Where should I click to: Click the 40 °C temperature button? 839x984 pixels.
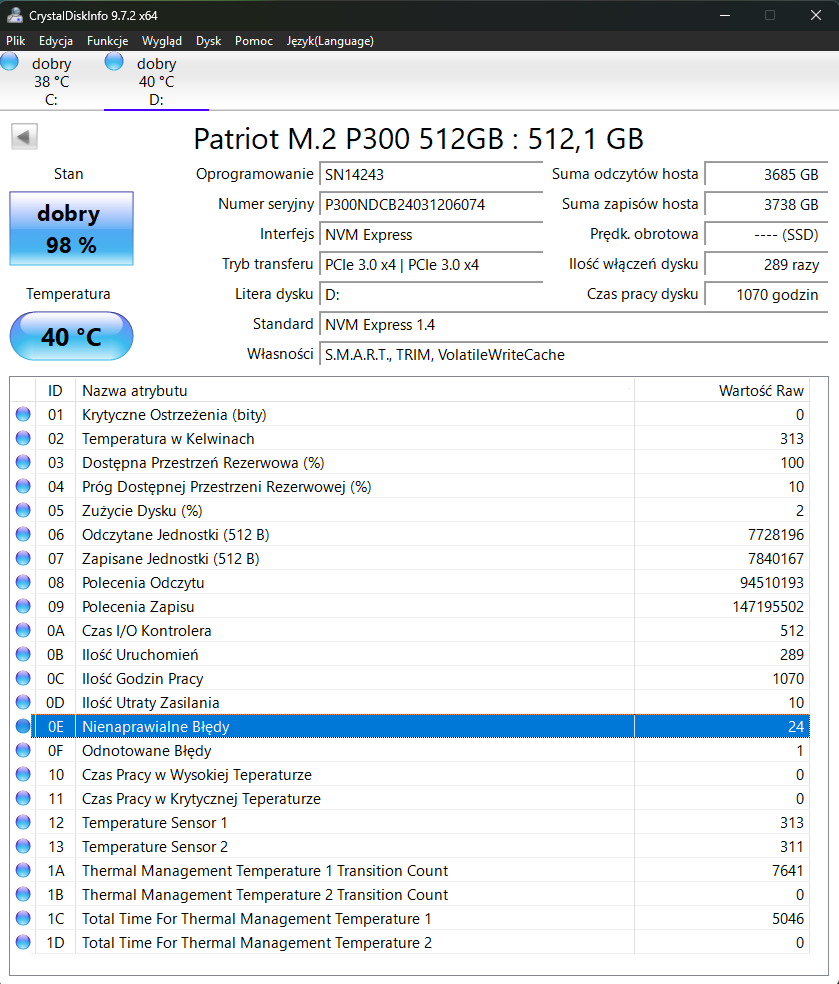click(x=71, y=337)
